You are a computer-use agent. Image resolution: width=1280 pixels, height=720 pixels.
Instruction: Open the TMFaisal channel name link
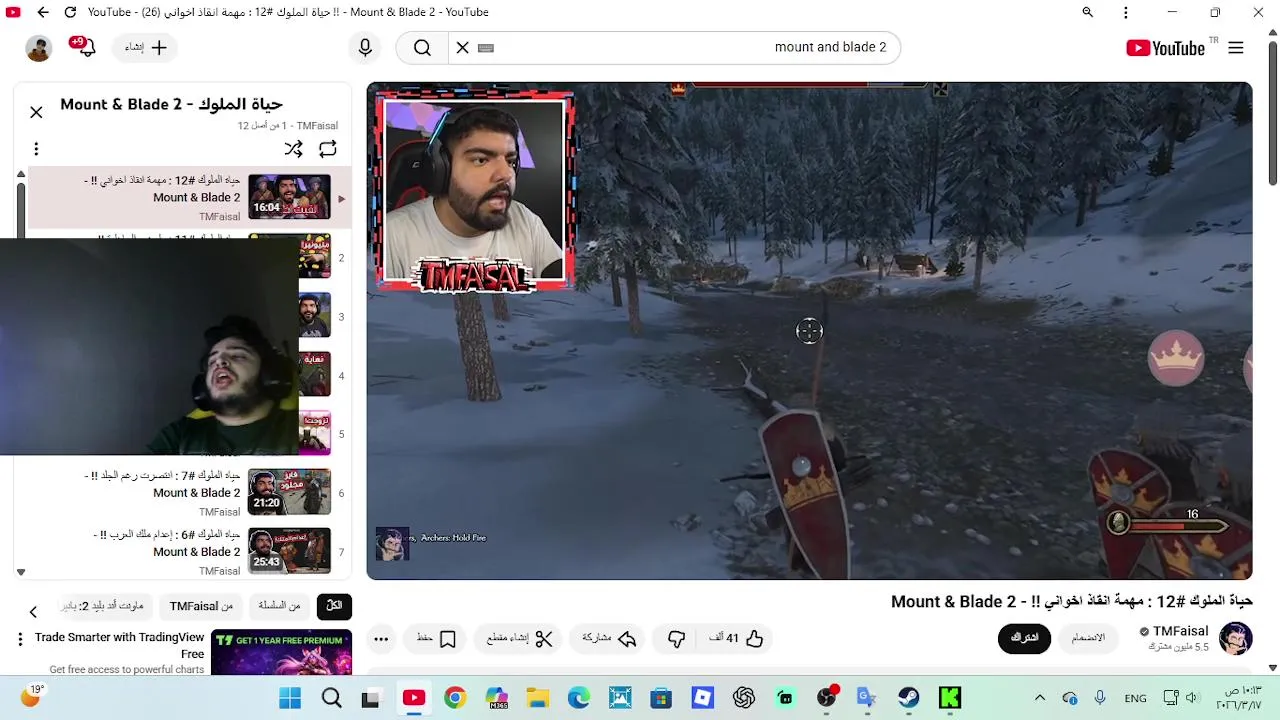click(1180, 631)
